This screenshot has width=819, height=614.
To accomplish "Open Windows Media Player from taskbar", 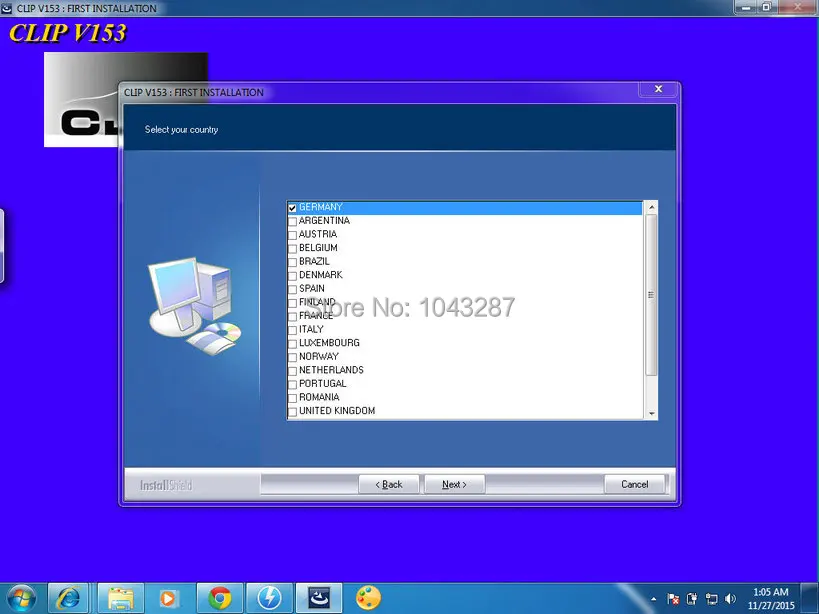I will [x=168, y=598].
